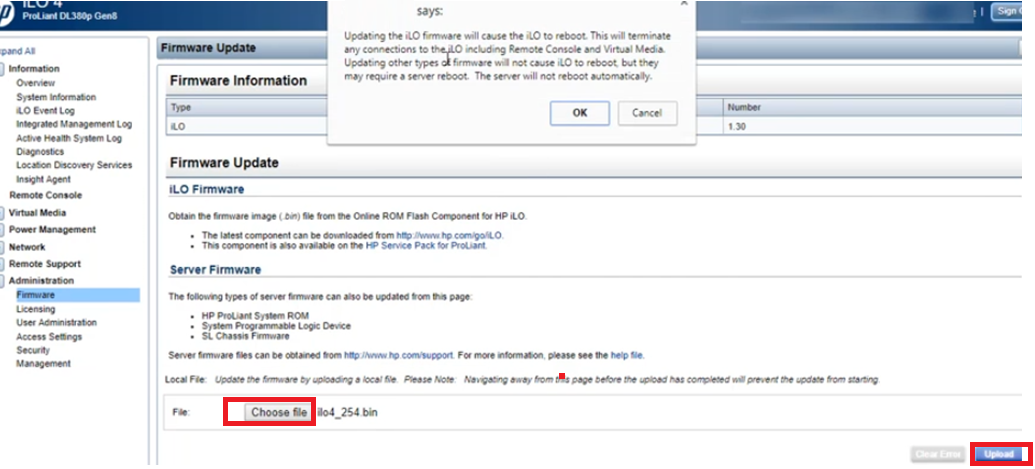Open the iLO Event Log
1035x469 pixels.
(46, 111)
